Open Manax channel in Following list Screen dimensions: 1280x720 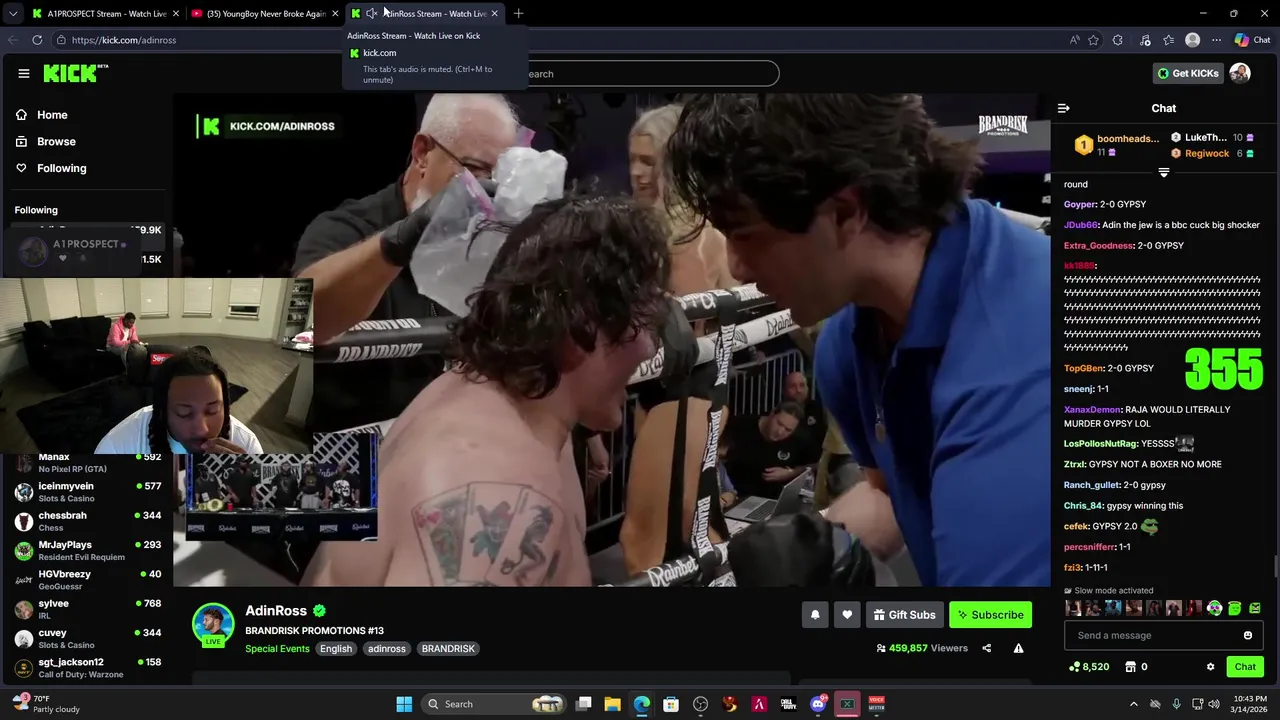pyautogui.click(x=88, y=463)
